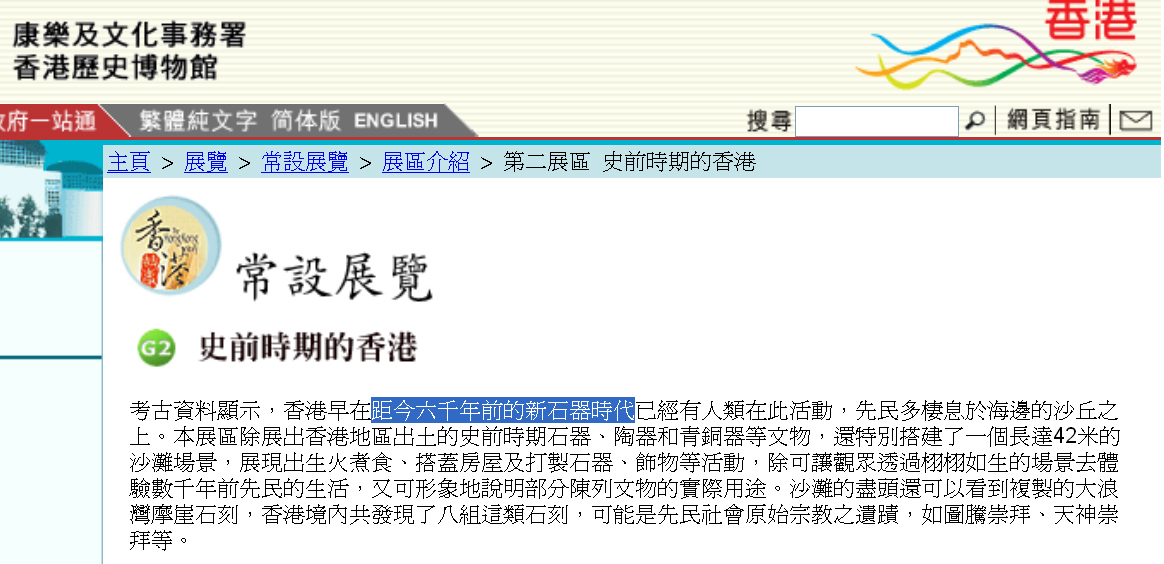Viewport: 1164px width, 564px height.
Task: Open 網頁指南 site map
Action: click(1053, 119)
